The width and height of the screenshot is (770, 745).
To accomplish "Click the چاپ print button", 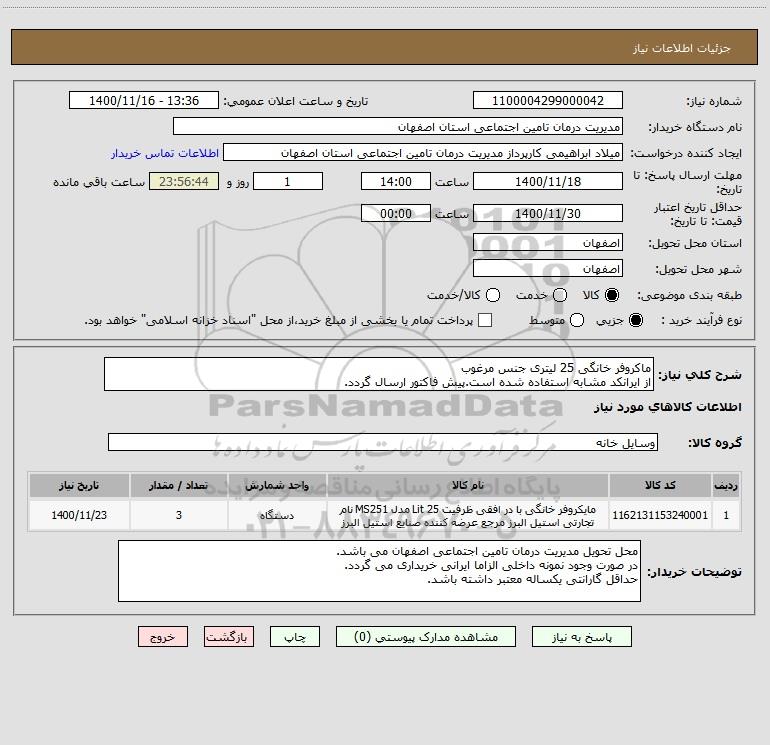I will [295, 637].
